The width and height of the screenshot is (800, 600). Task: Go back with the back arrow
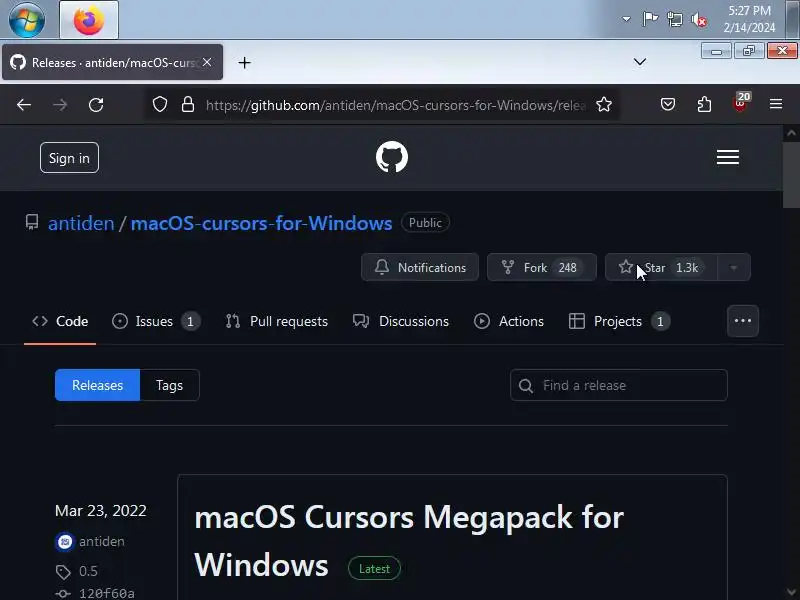pyautogui.click(x=24, y=105)
